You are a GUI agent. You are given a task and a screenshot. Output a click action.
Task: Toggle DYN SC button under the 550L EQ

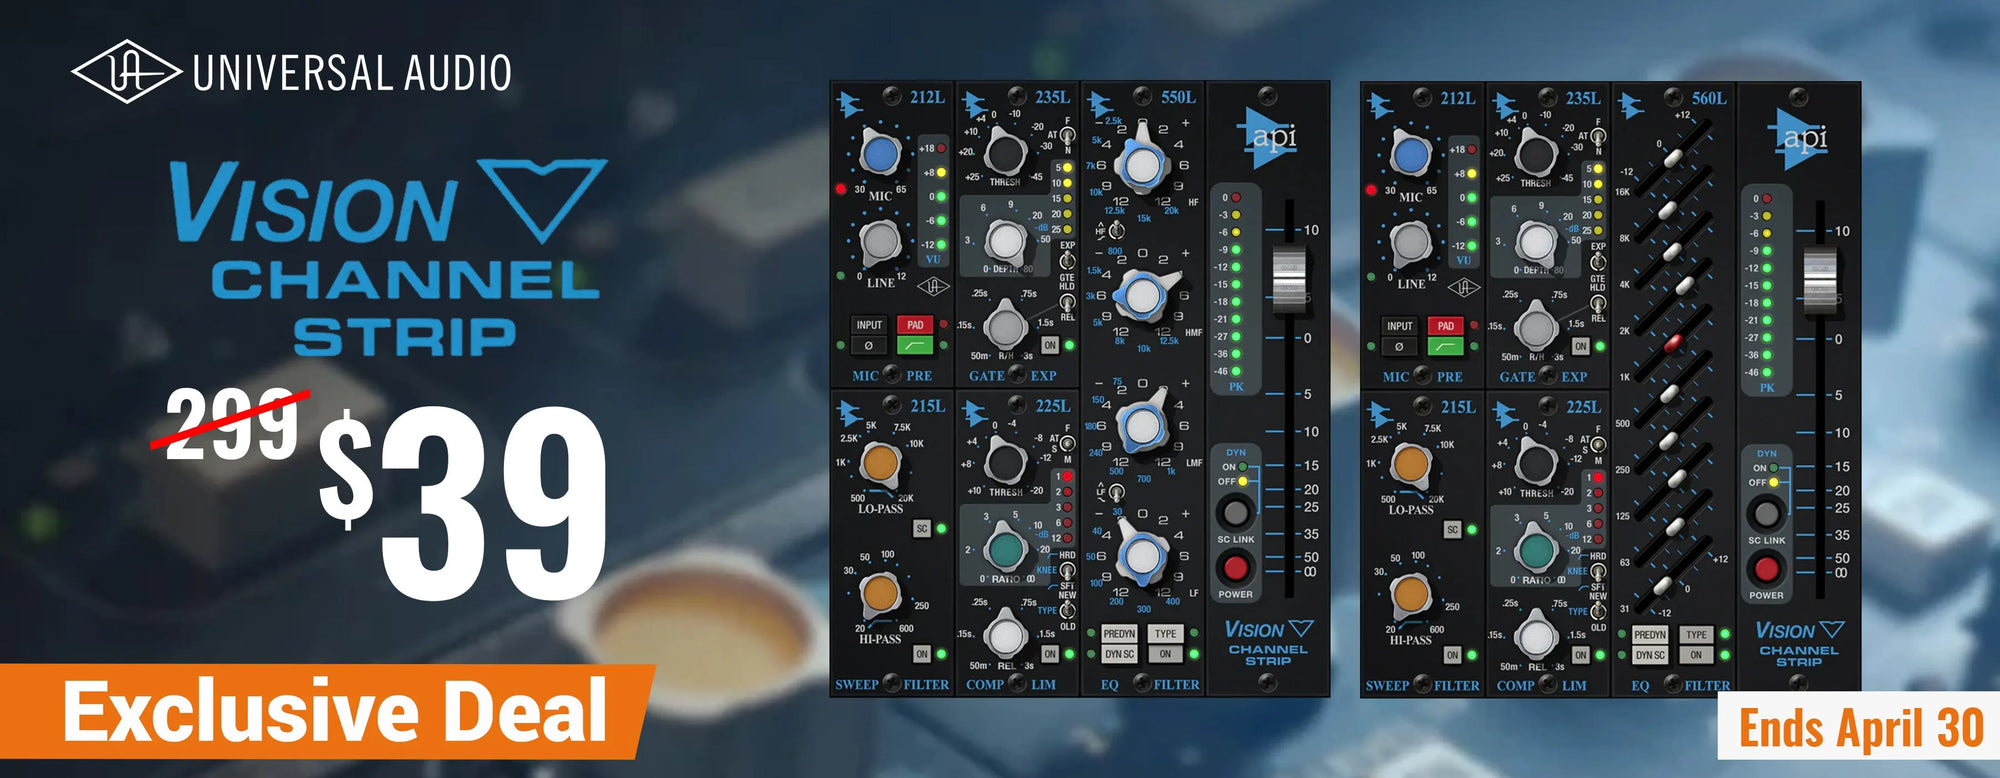click(x=1119, y=654)
